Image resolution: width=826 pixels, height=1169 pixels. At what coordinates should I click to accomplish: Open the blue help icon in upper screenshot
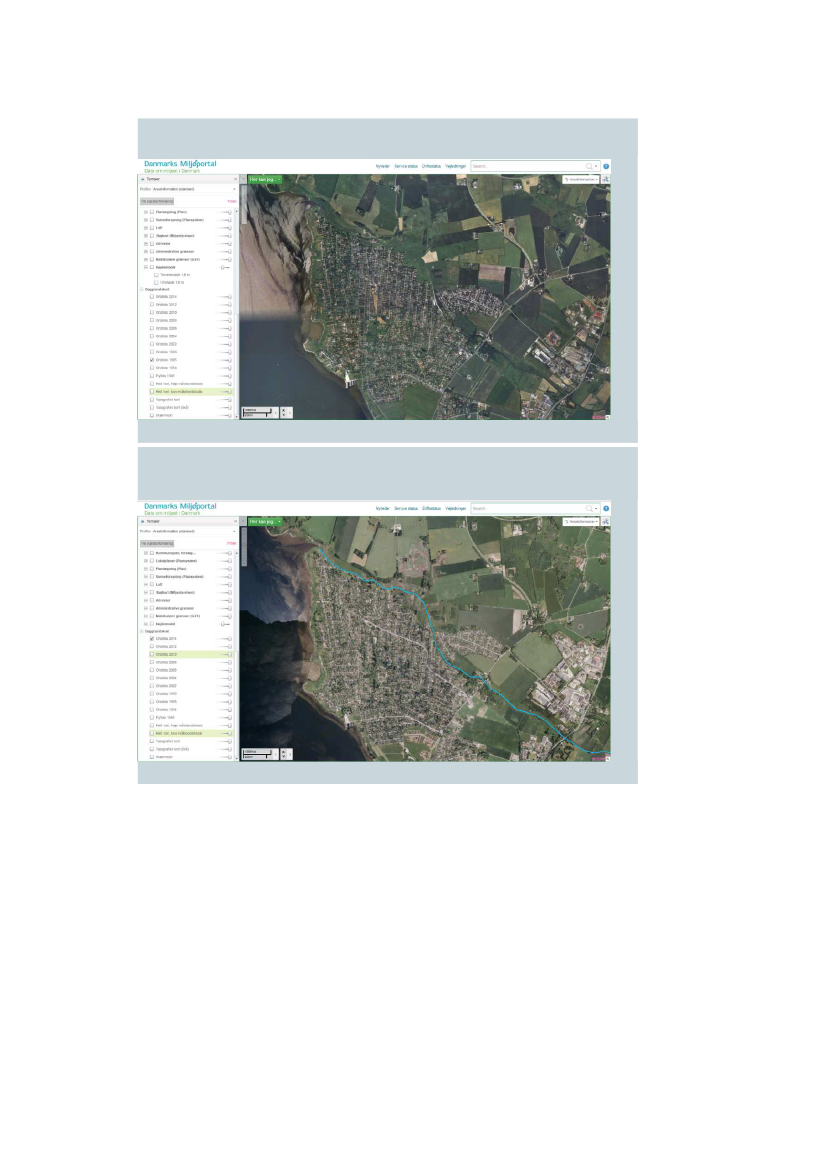pyautogui.click(x=606, y=166)
